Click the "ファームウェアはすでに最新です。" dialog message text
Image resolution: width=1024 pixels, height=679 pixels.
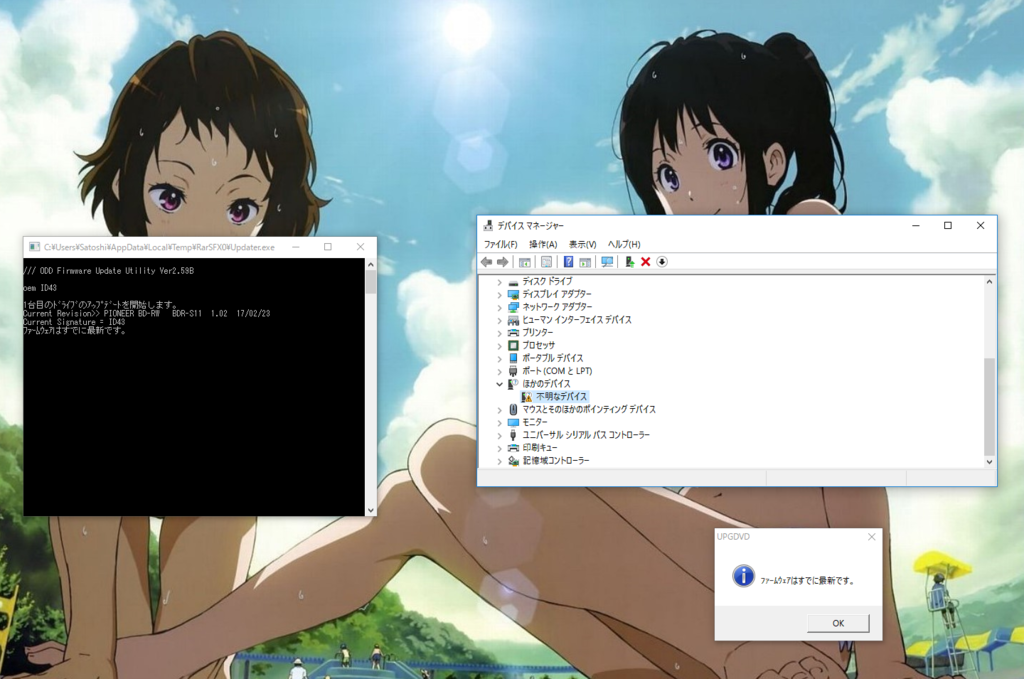(807, 580)
